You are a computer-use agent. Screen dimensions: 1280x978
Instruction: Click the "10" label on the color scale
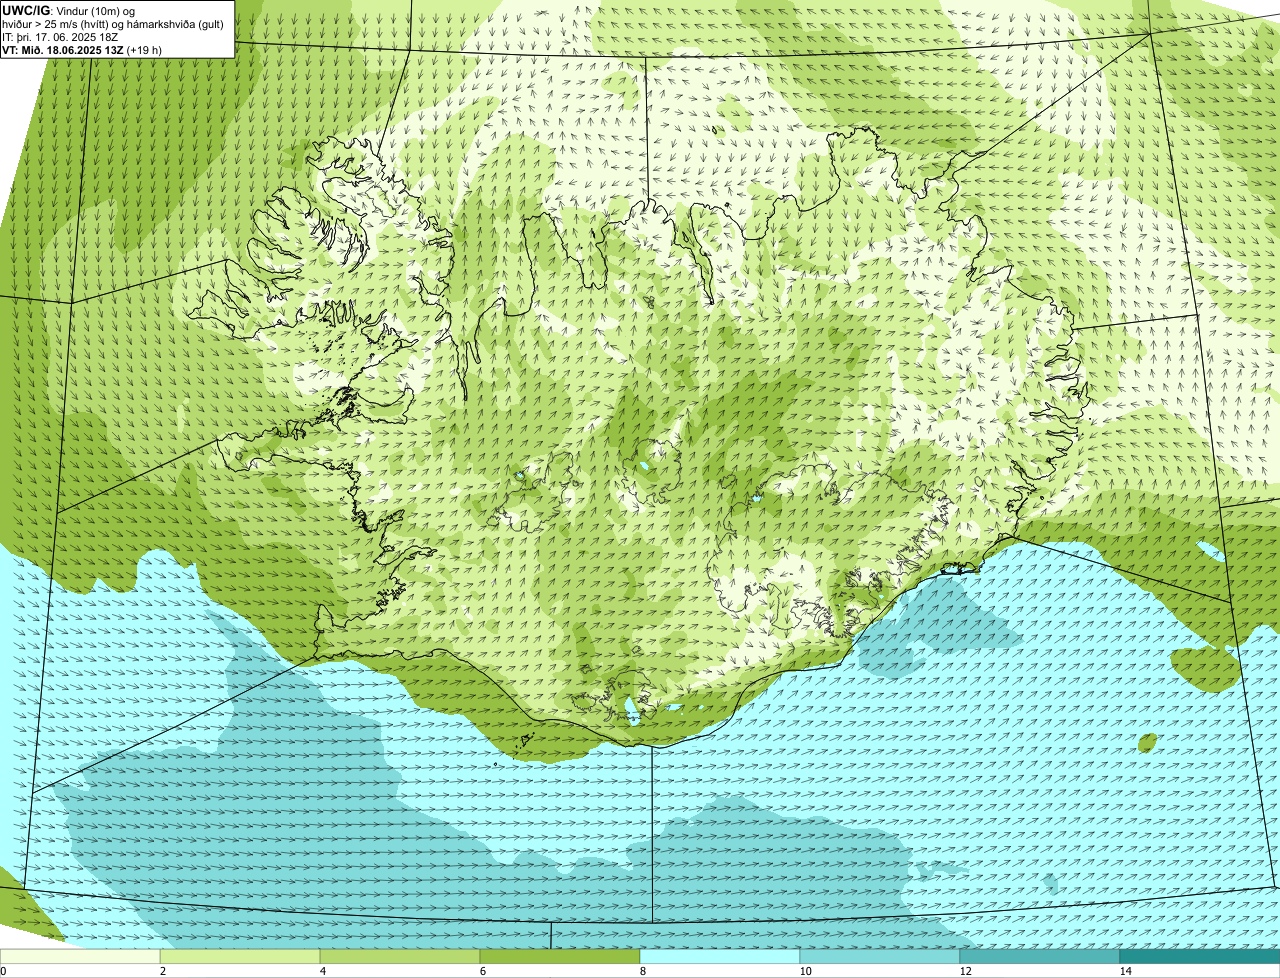805,971
